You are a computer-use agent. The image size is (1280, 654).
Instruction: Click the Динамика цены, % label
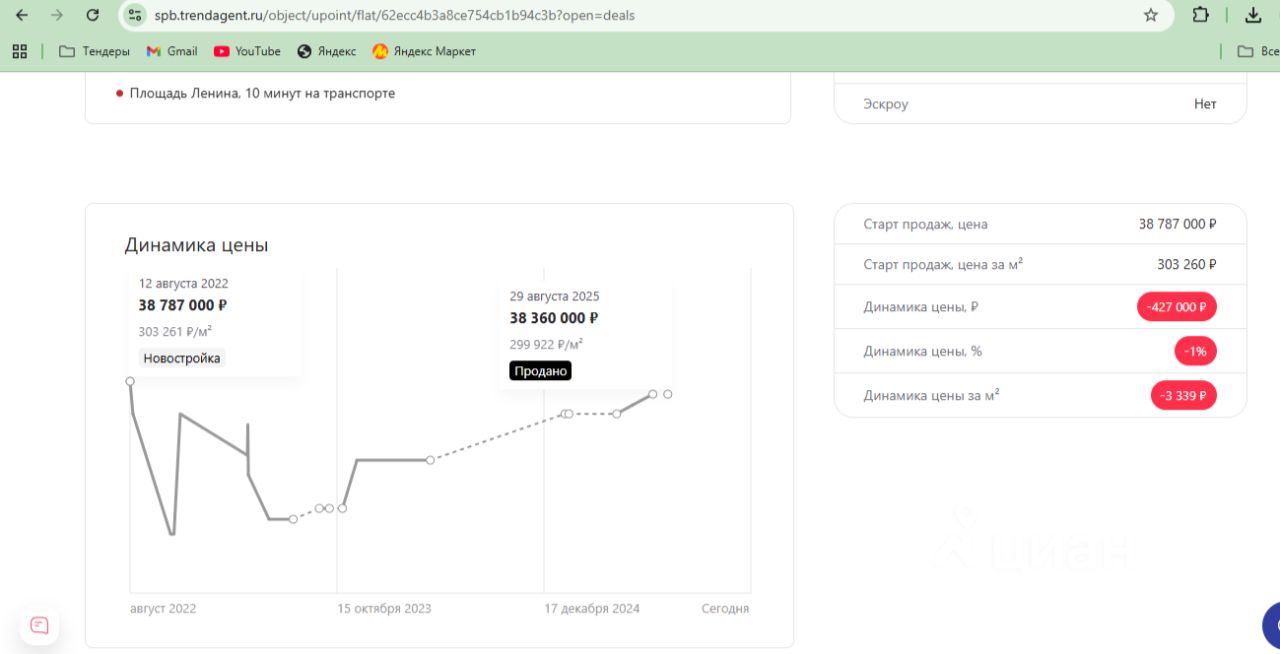click(923, 351)
